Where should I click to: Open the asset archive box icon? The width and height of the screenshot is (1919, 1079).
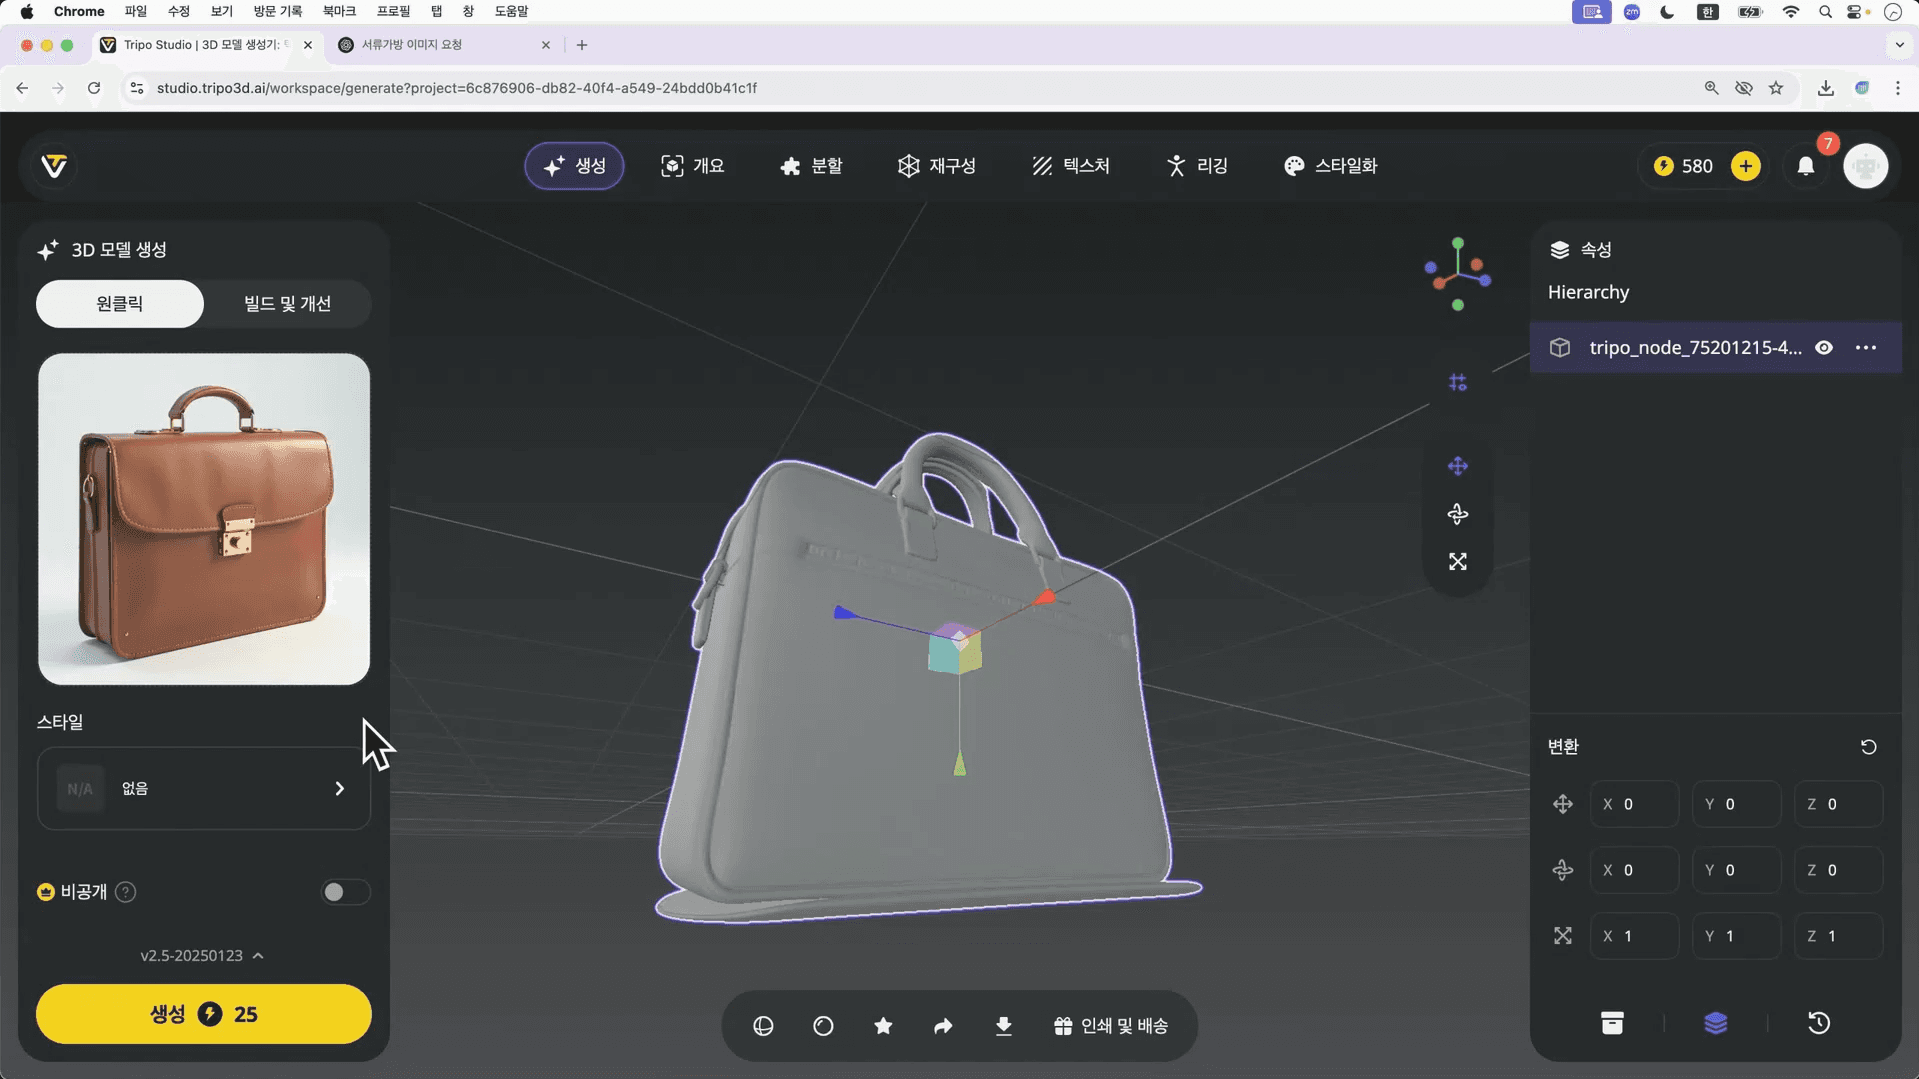pyautogui.click(x=1612, y=1023)
